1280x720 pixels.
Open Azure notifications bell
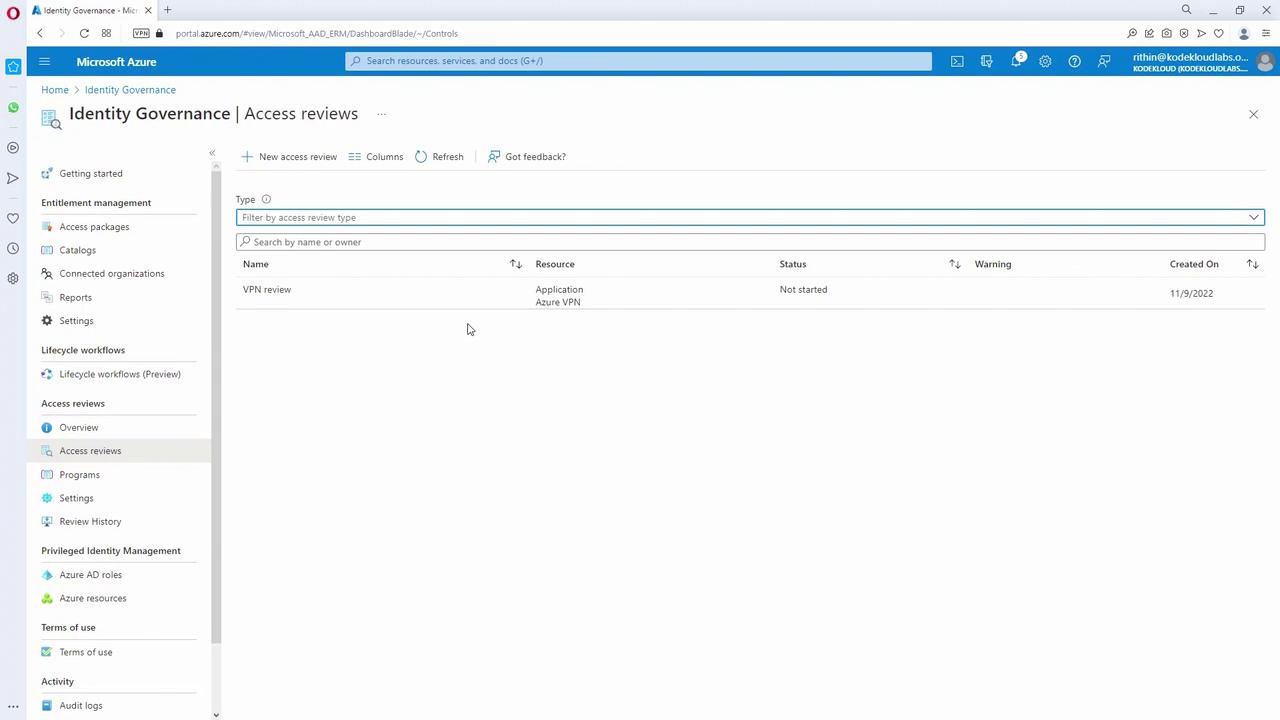pos(1016,61)
